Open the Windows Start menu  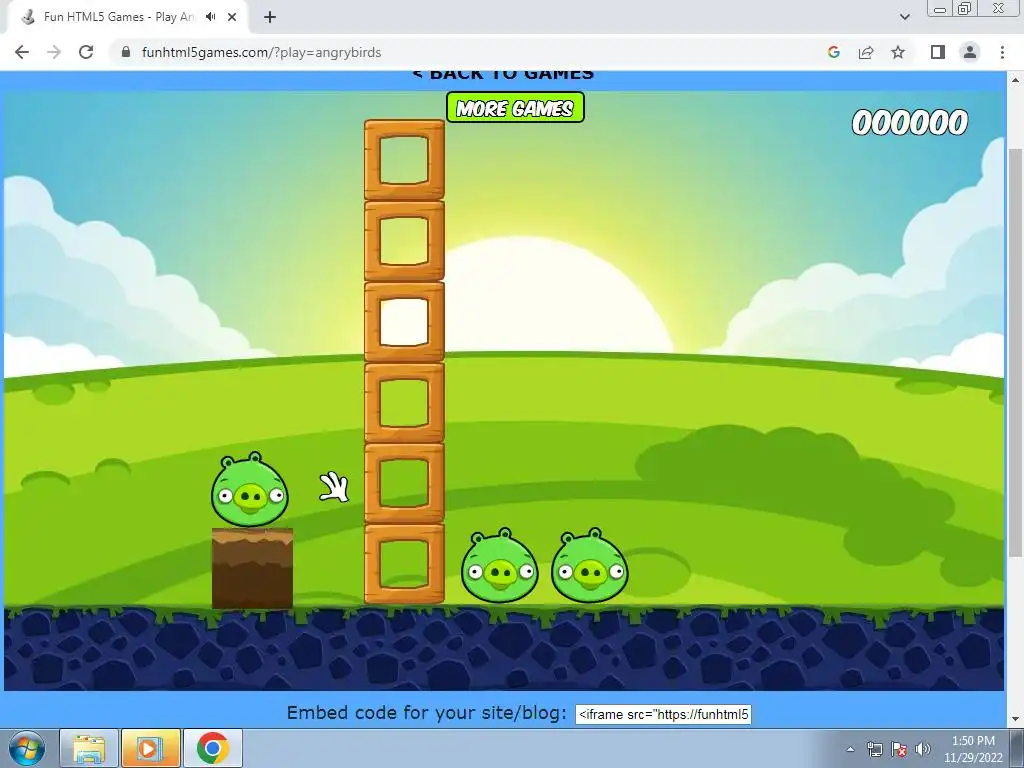pos(27,748)
